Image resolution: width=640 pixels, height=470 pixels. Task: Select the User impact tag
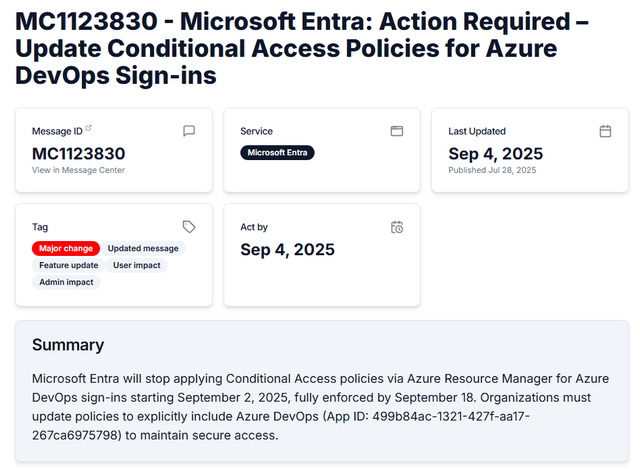[x=136, y=265]
